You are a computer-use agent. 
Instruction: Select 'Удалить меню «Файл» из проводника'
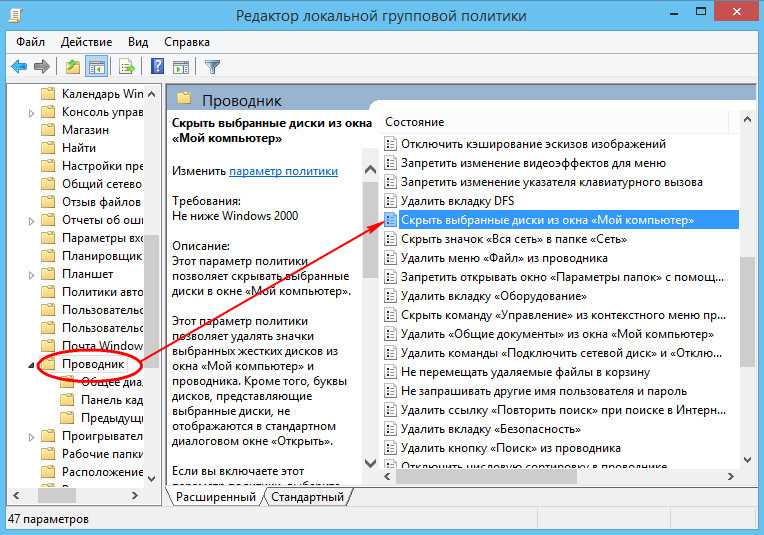click(504, 258)
